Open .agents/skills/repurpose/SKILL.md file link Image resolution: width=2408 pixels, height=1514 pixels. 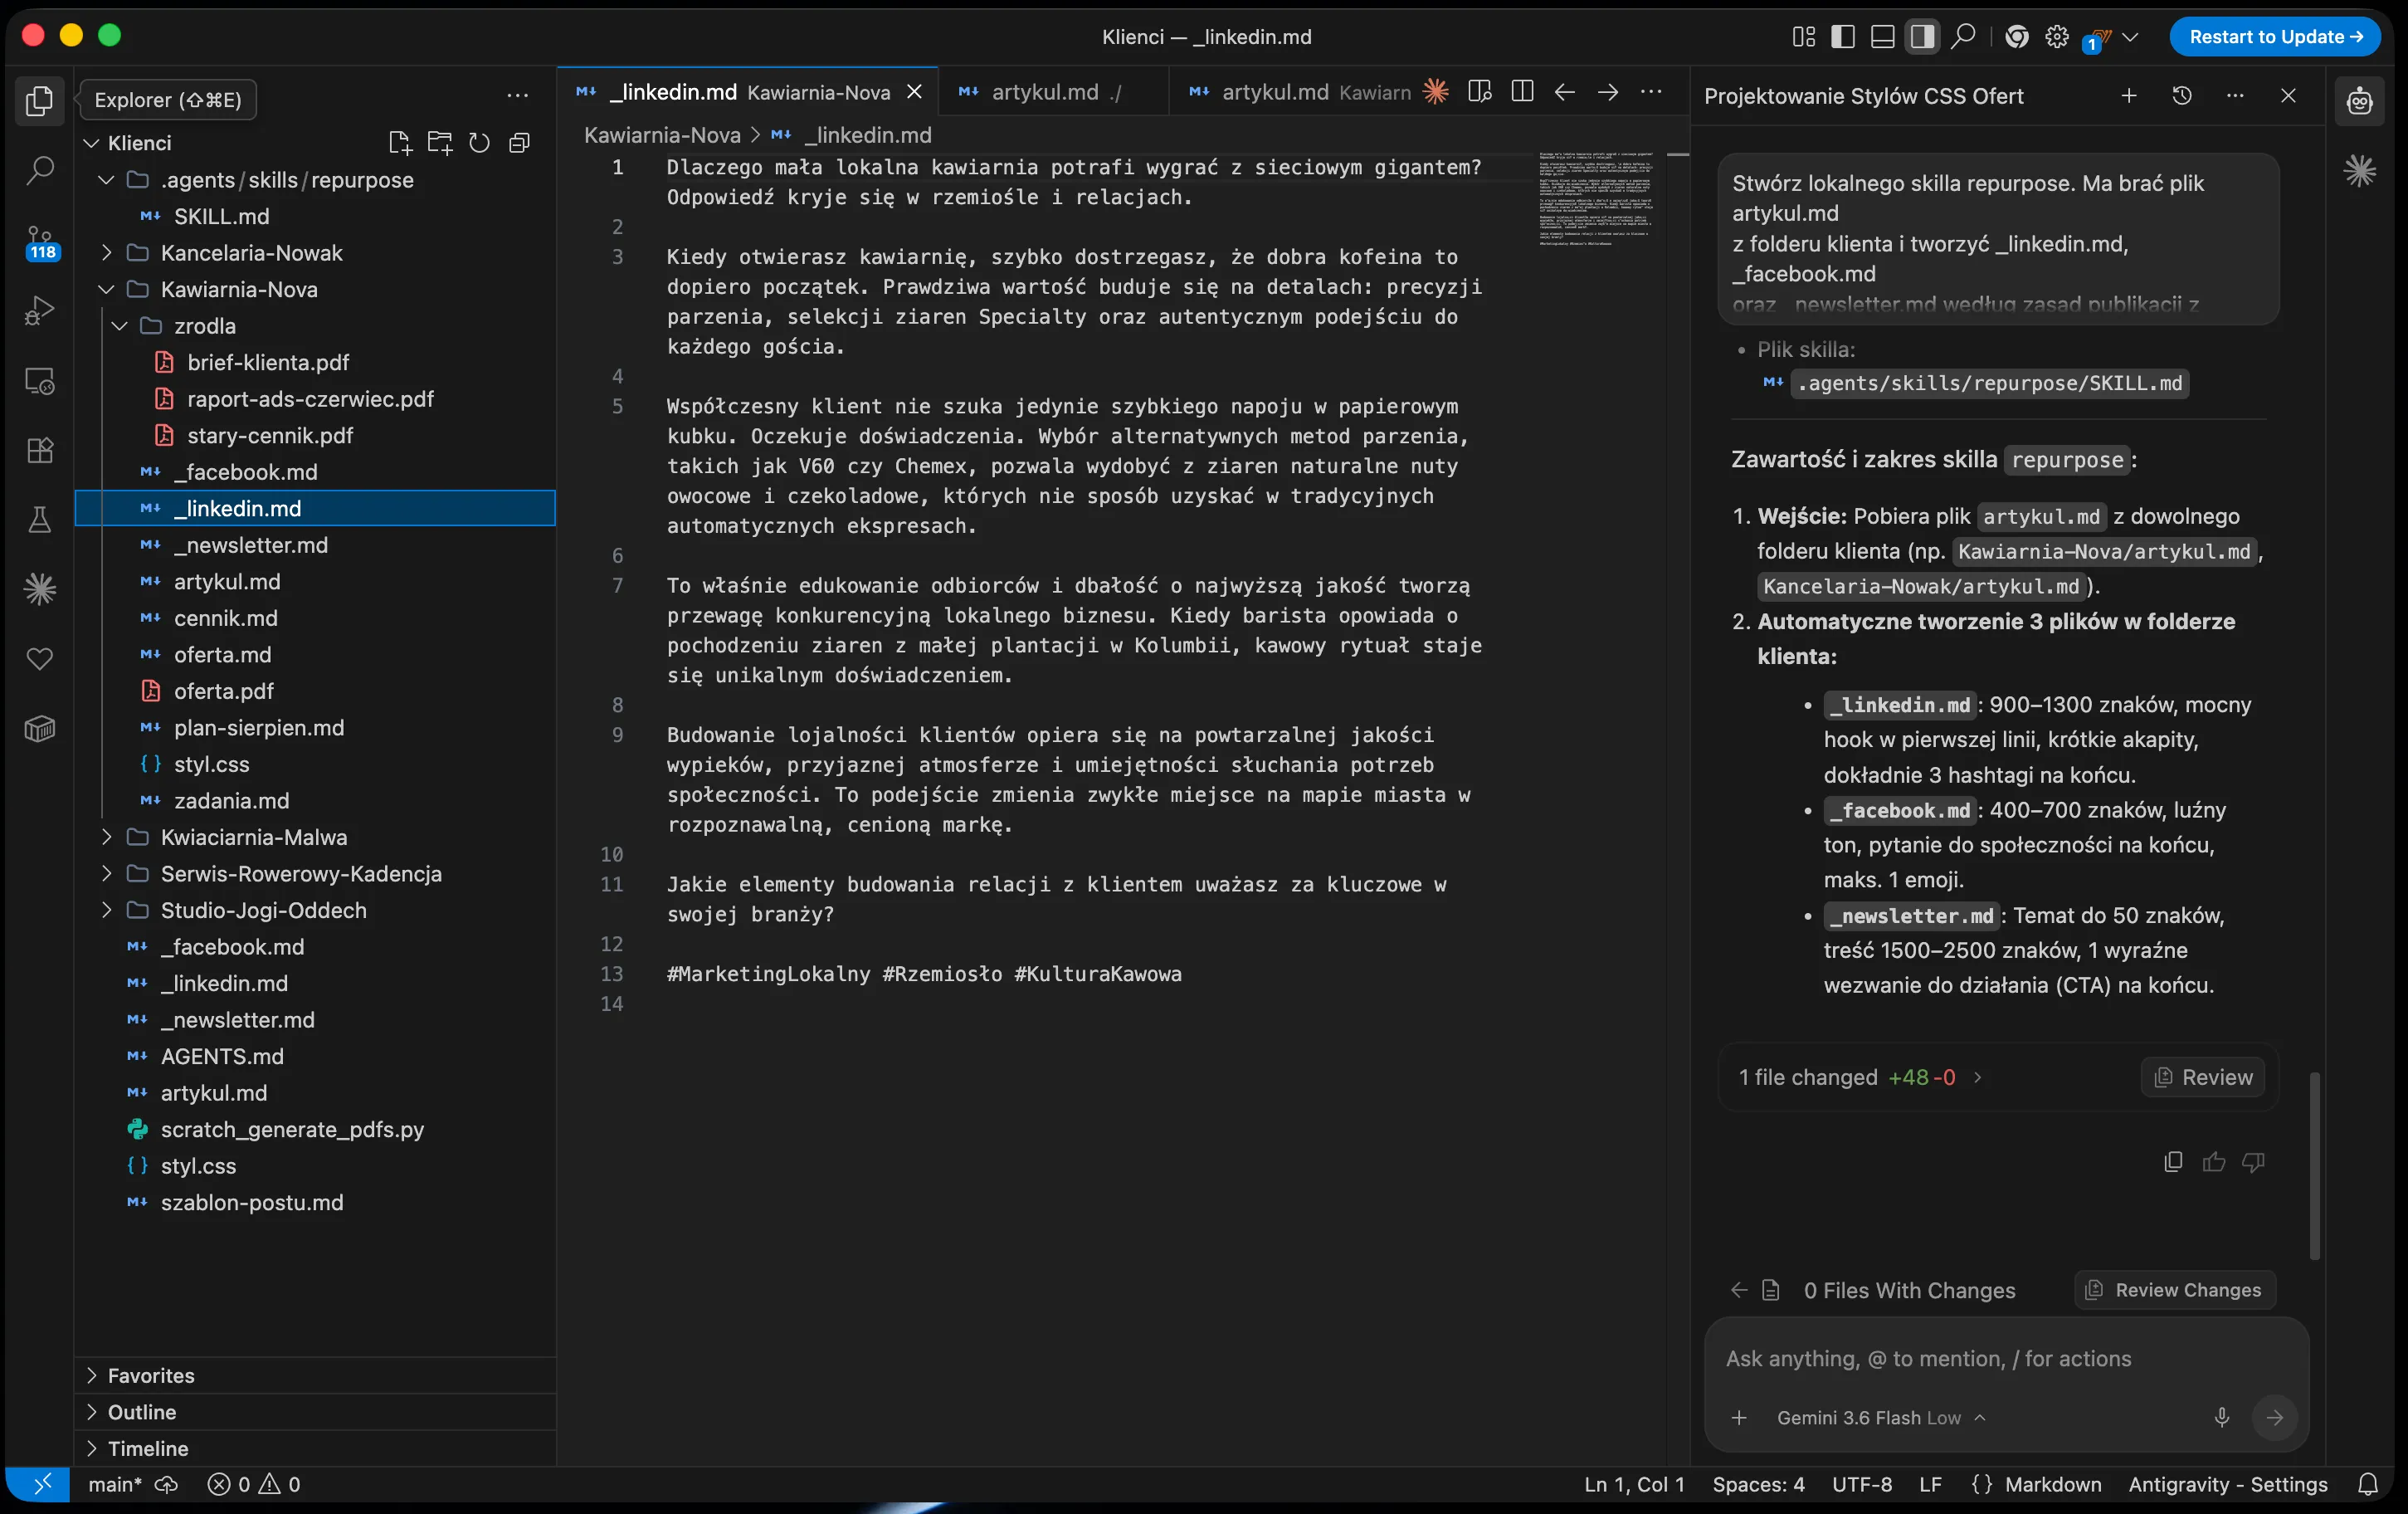pos(1989,383)
